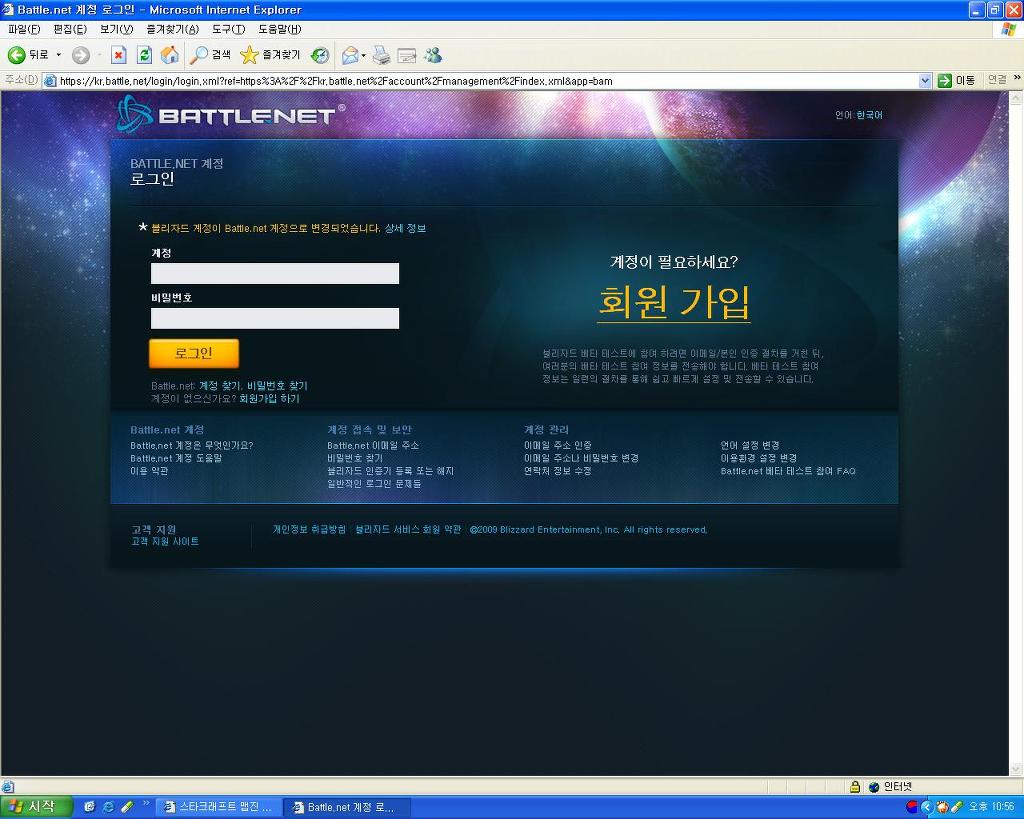Image resolution: width=1024 pixels, height=819 pixels.
Task: Open the 시작 Start button
Action: tap(35, 807)
